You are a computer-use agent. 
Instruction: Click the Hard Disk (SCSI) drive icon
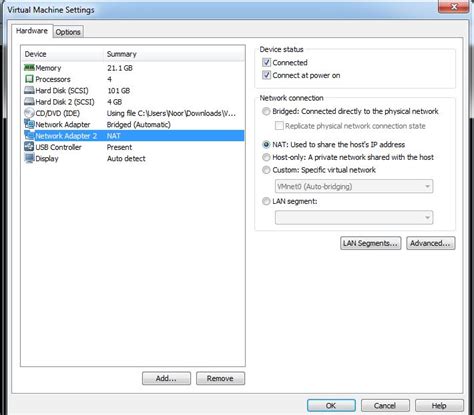pyautogui.click(x=29, y=90)
